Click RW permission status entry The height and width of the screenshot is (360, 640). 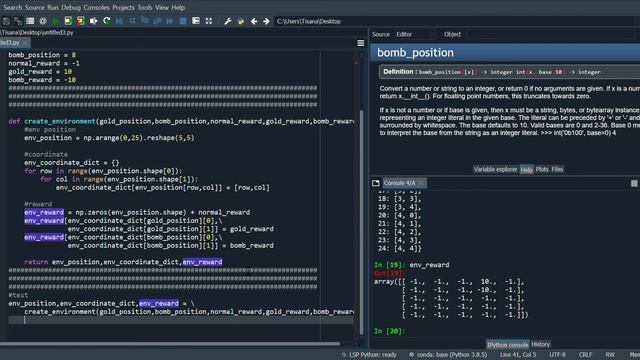pos(610,355)
